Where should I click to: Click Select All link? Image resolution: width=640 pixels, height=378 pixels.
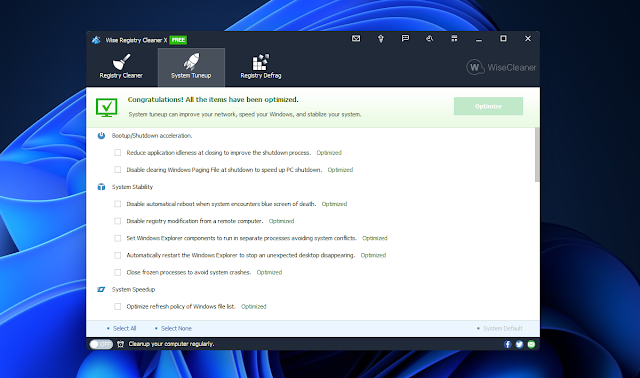(124, 328)
